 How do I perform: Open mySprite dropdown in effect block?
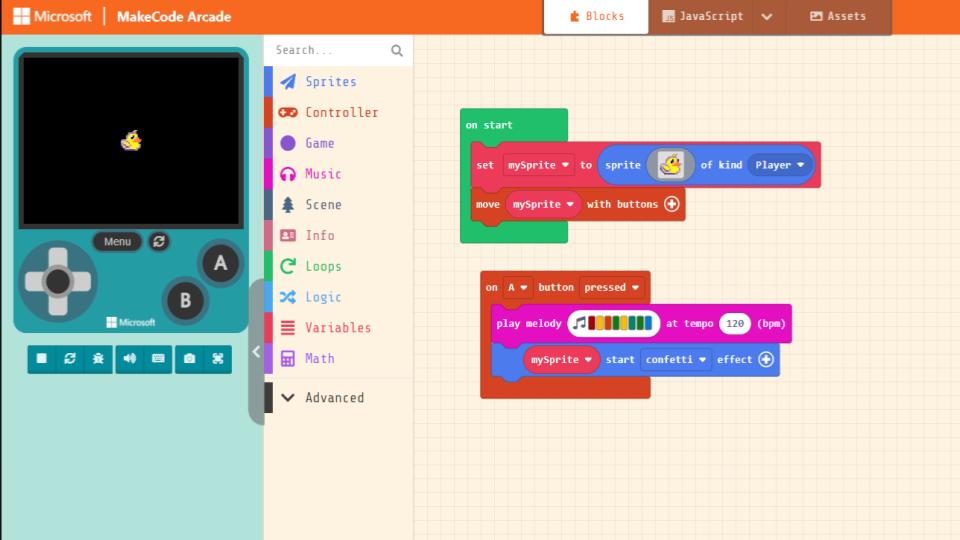point(561,359)
